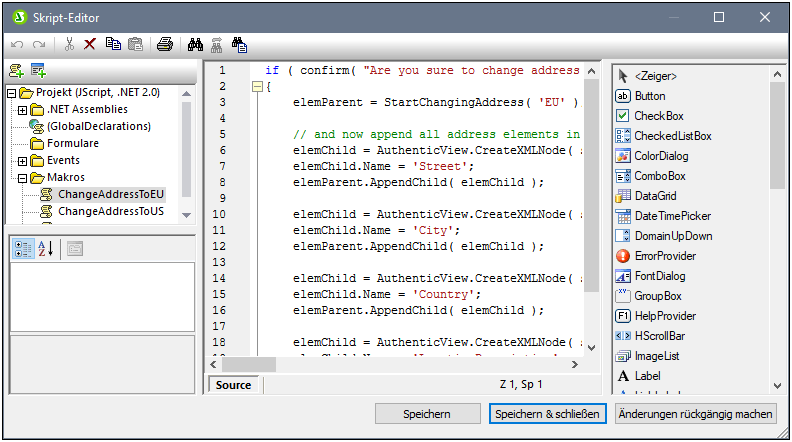The image size is (792, 442).
Task: Click the red X delete icon
Action: (90, 45)
